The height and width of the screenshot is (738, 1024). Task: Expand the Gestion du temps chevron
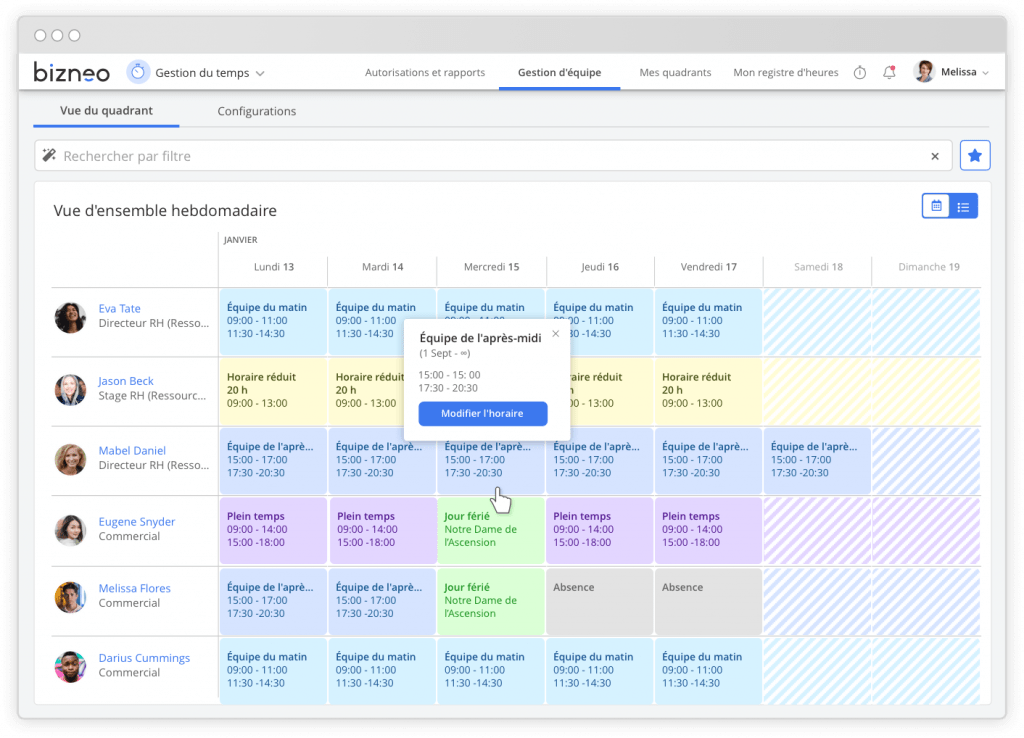260,72
